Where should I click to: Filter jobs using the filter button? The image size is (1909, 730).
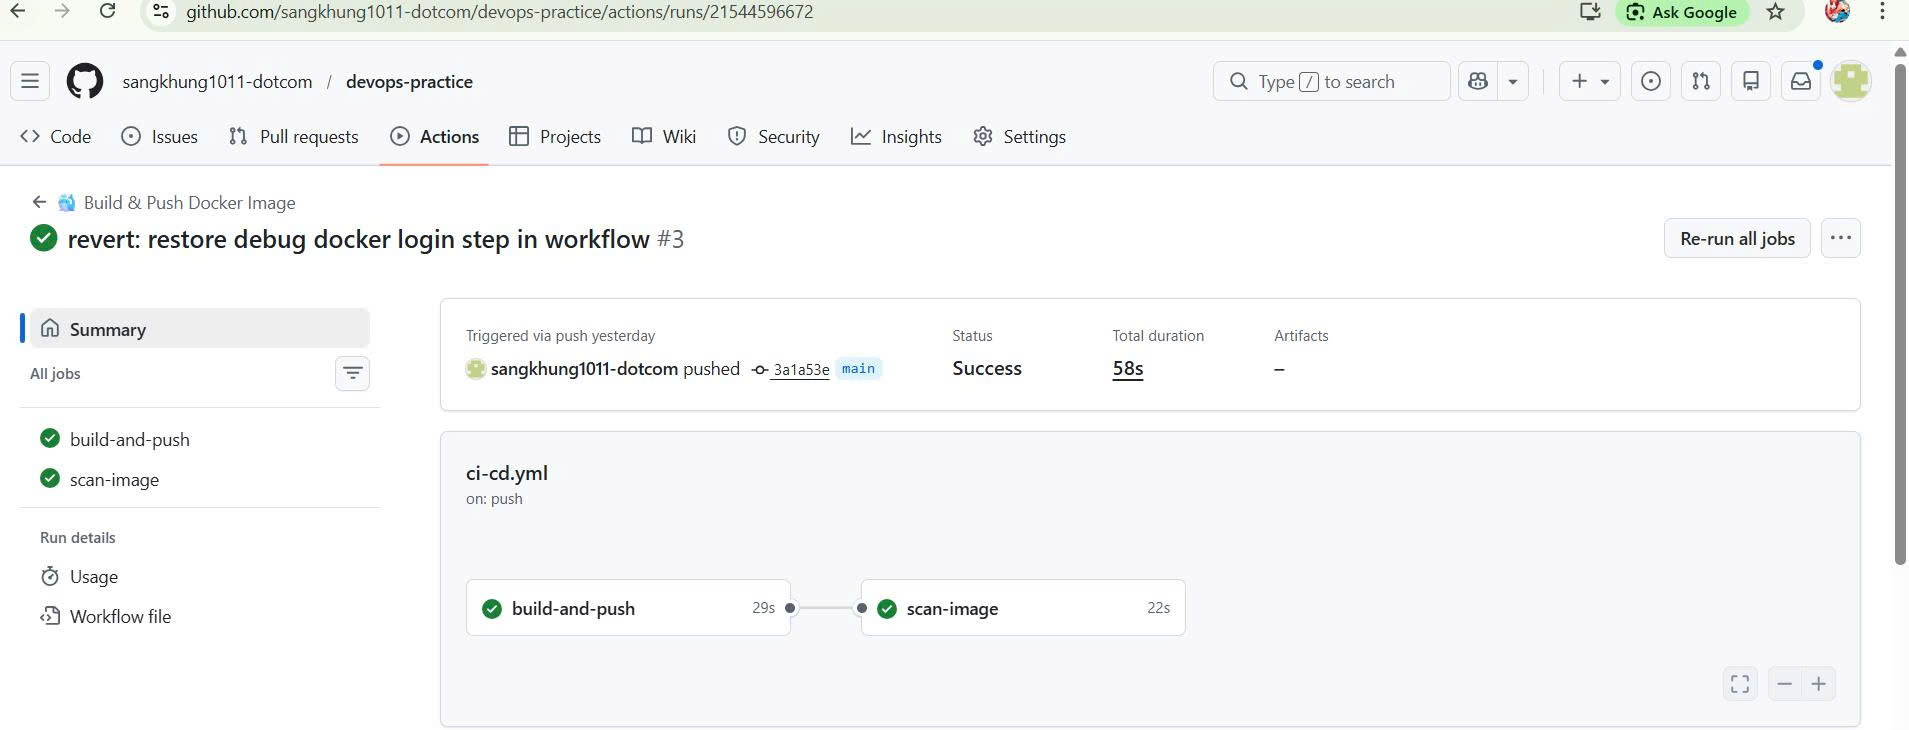(x=352, y=373)
